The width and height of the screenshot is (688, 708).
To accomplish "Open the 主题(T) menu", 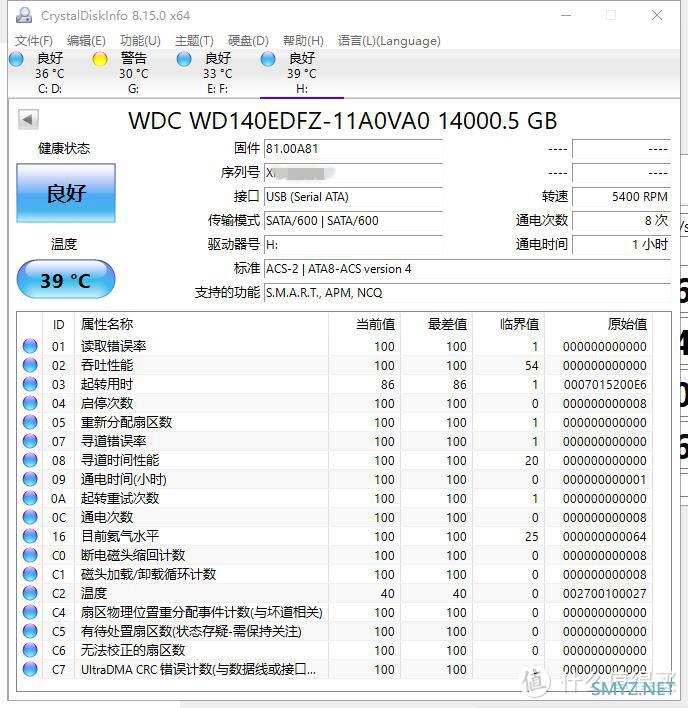I will pyautogui.click(x=194, y=41).
